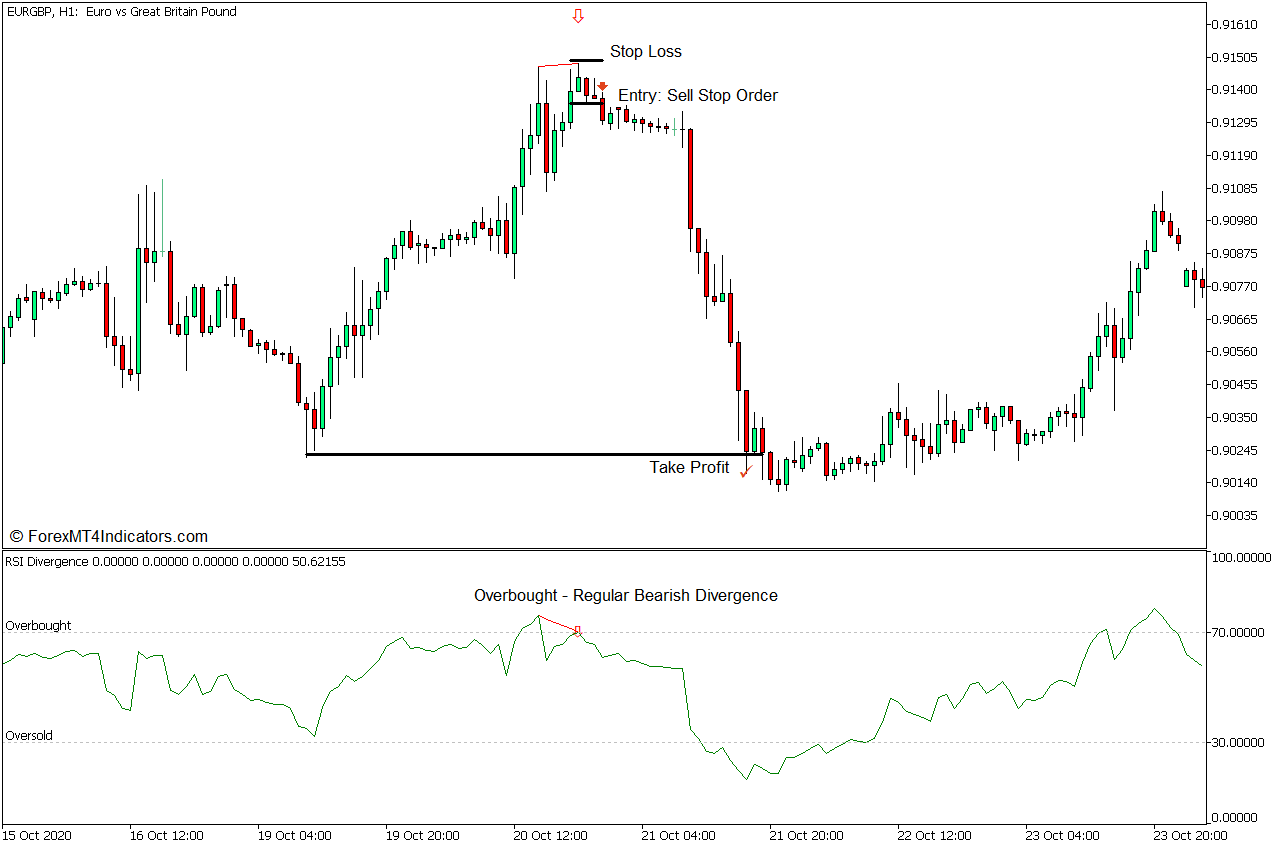Click the small pink square marker on RSI line
Screen dimensions: 1276x848
click(576, 630)
